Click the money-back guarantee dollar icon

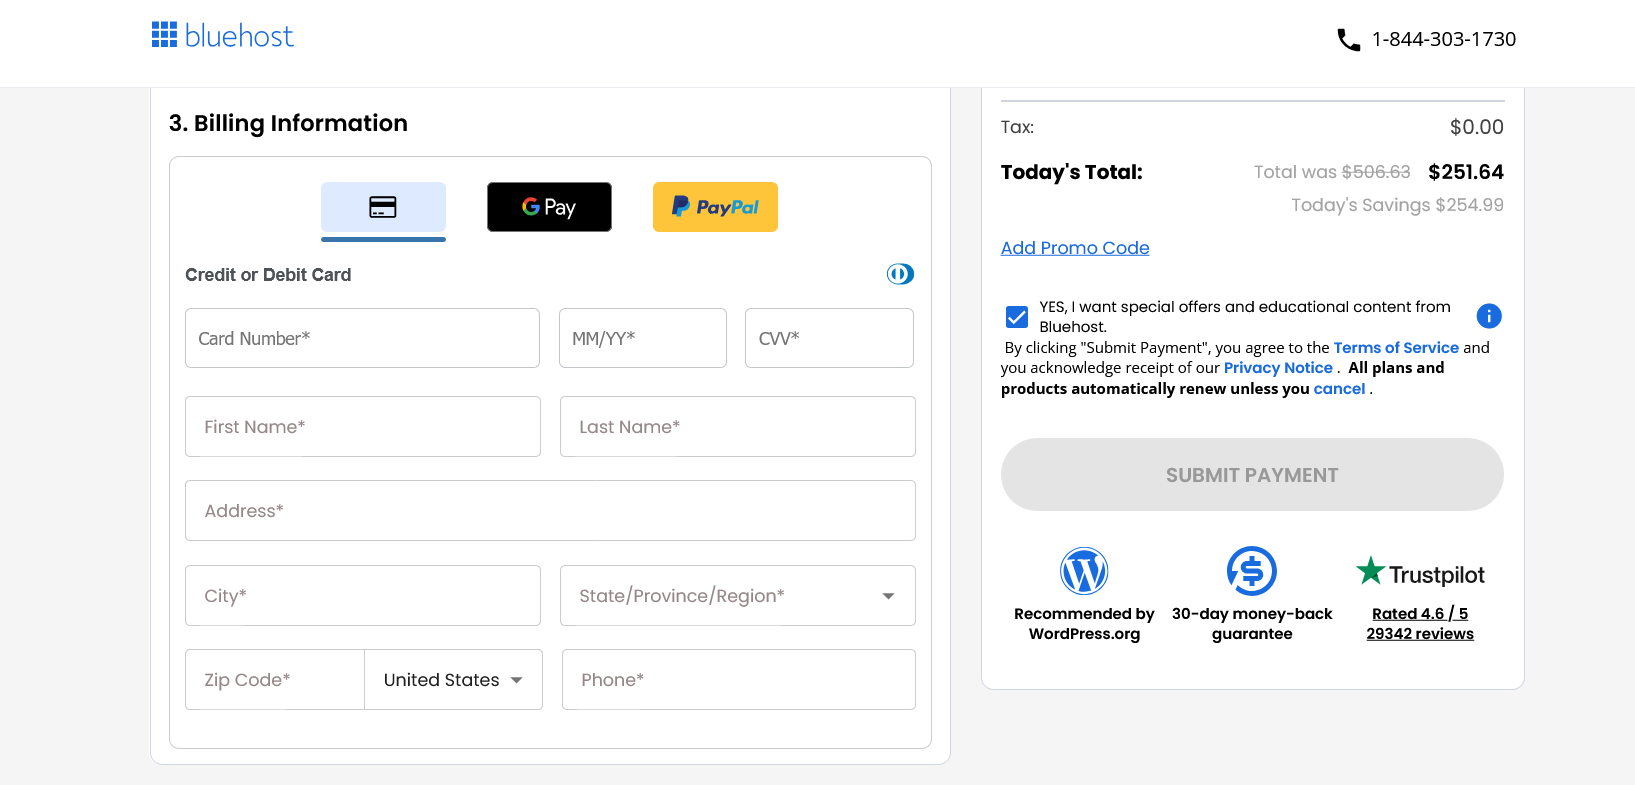pyautogui.click(x=1252, y=572)
